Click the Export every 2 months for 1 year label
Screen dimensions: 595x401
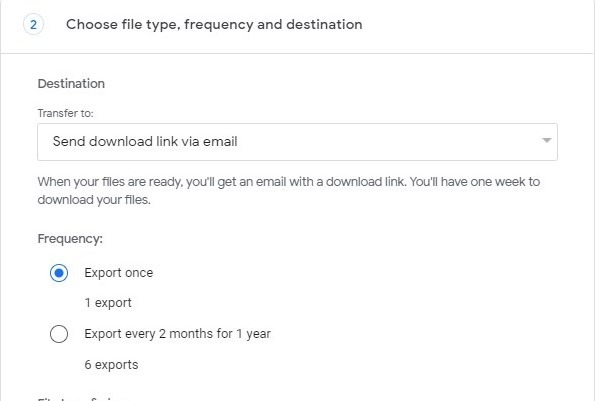[178, 334]
